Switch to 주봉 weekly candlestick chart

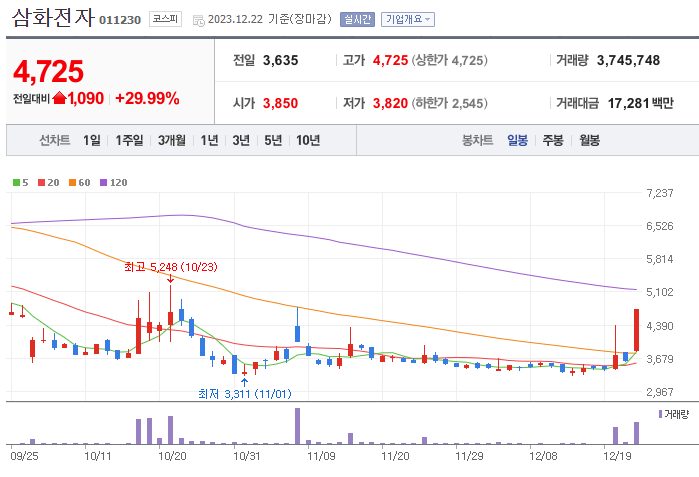pyautogui.click(x=553, y=140)
